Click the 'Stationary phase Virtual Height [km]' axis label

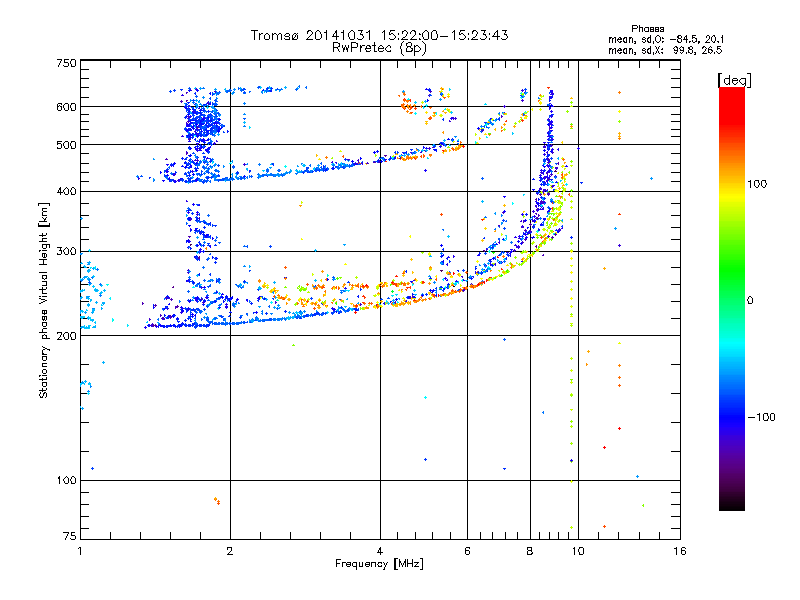click(44, 301)
